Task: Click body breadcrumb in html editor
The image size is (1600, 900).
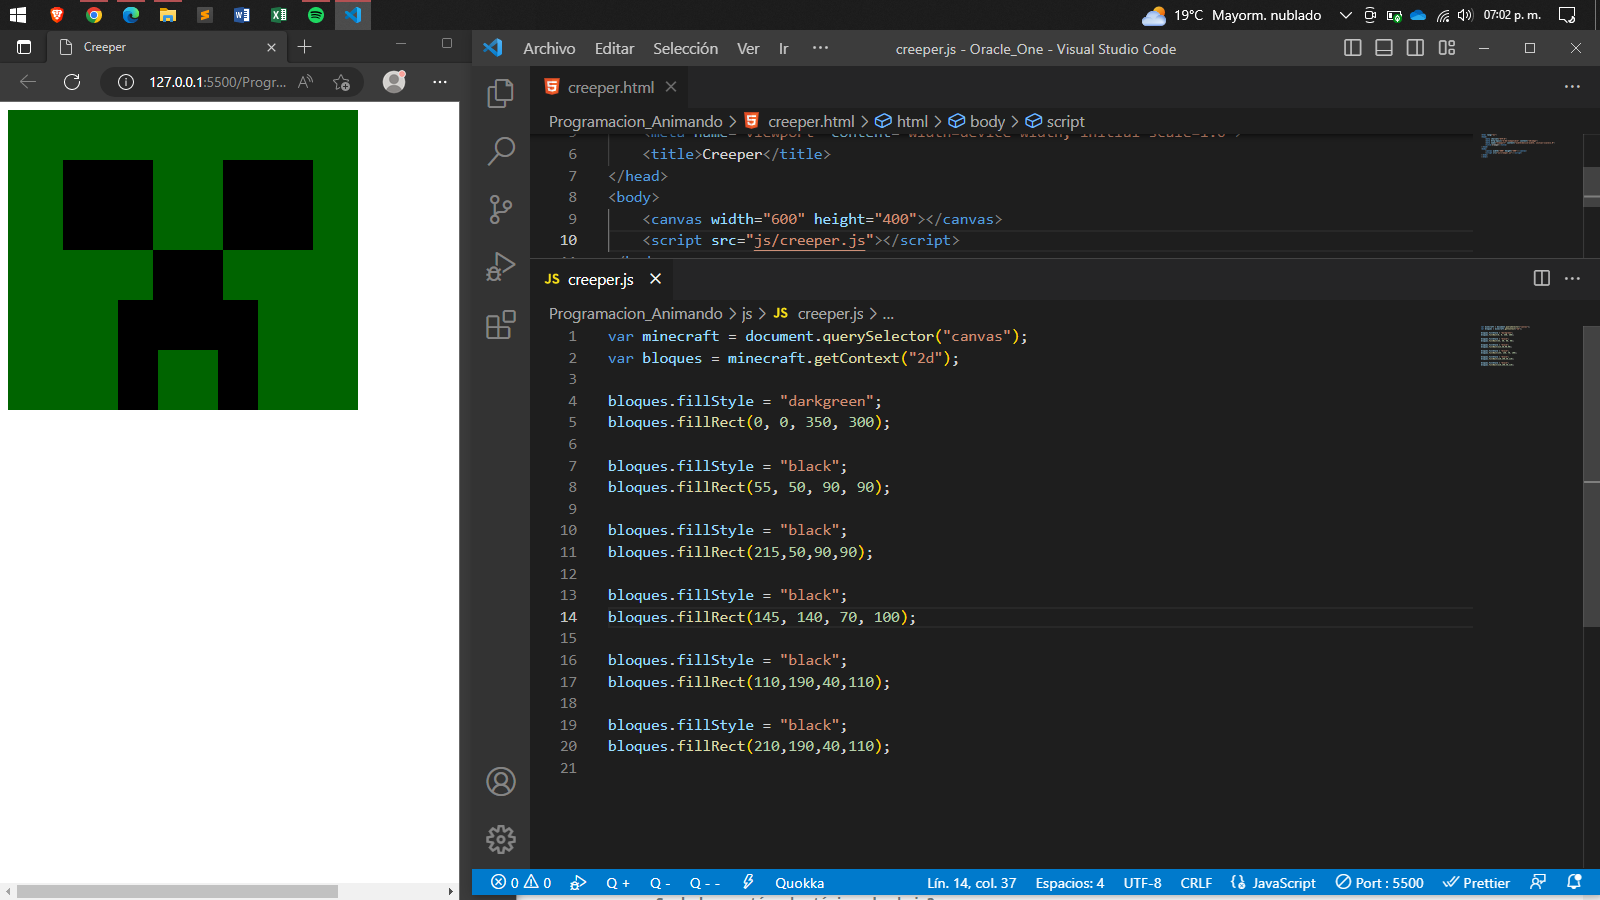Action: (976, 121)
